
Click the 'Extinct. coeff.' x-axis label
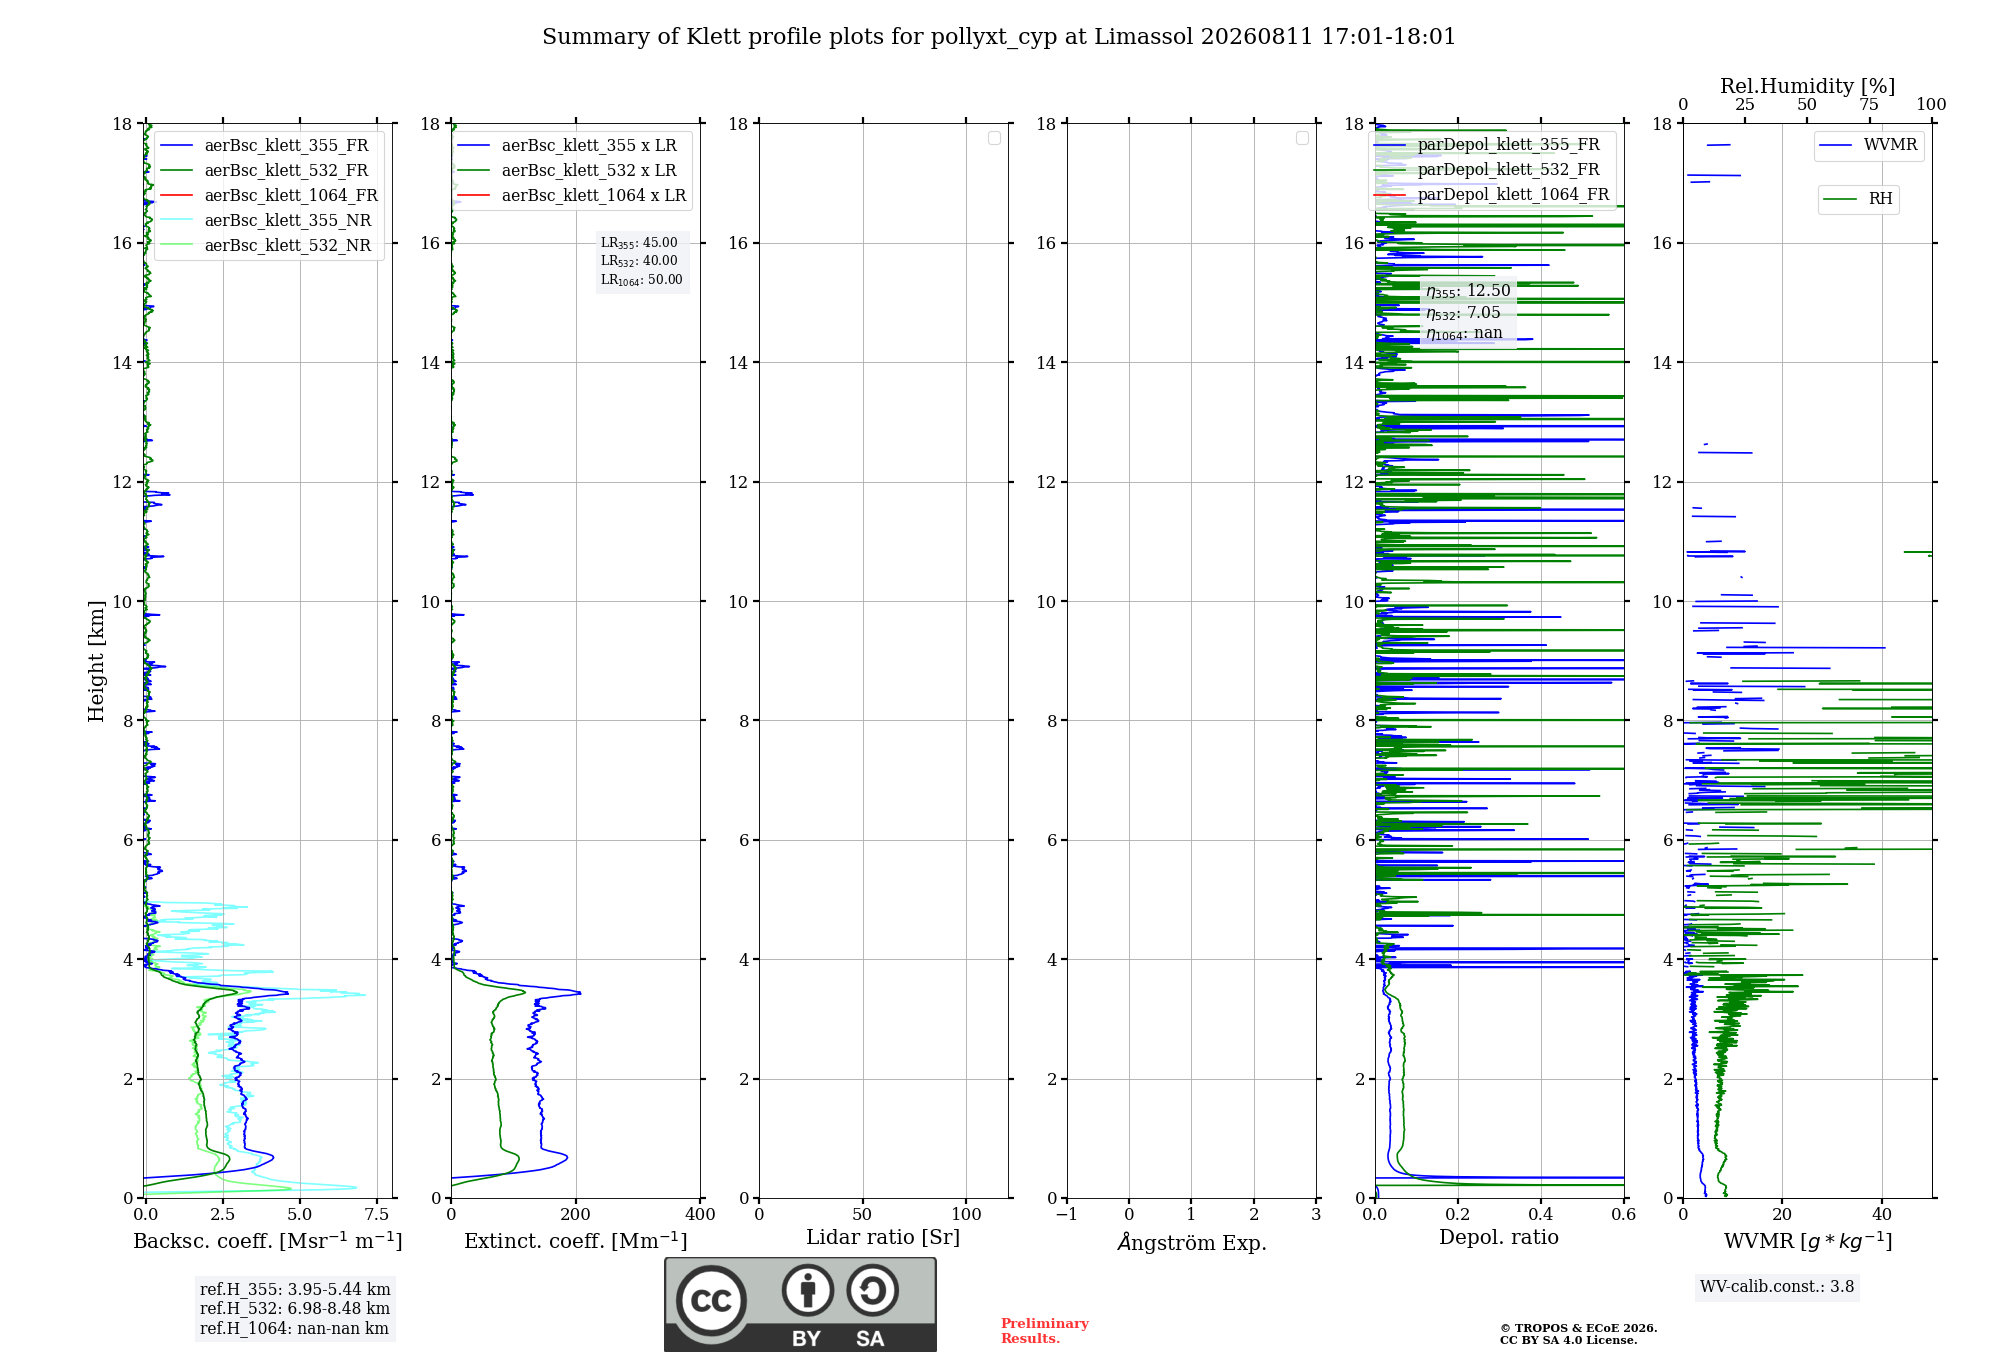pyautogui.click(x=576, y=1241)
